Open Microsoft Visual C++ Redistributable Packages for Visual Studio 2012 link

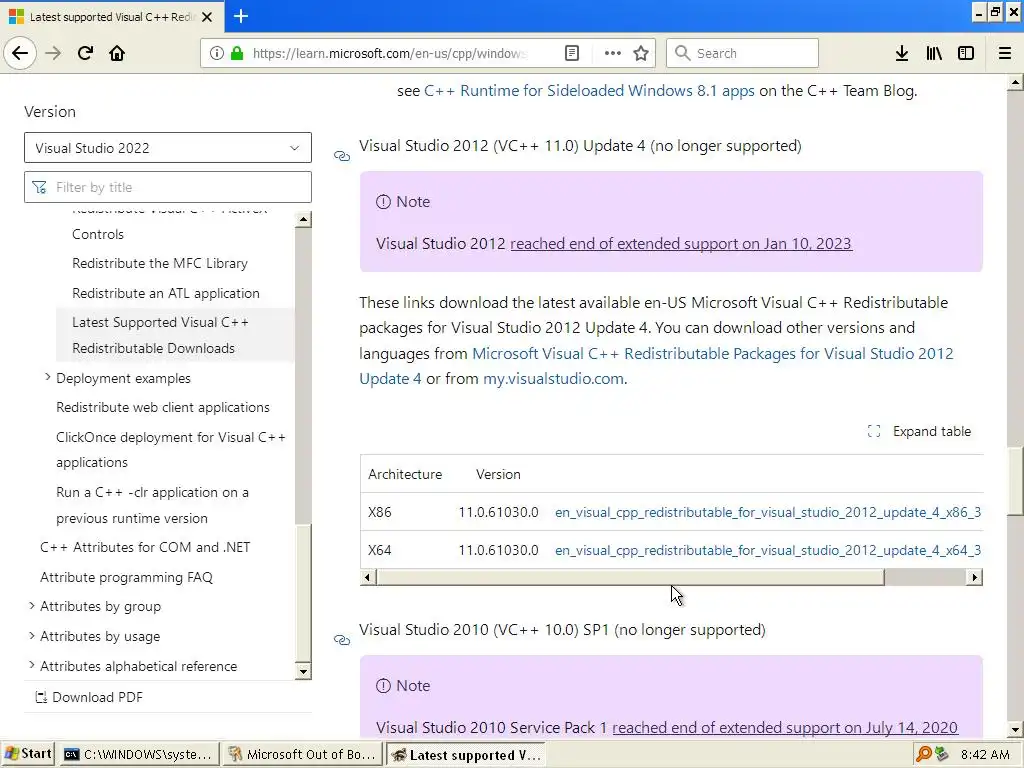pyautogui.click(x=656, y=366)
